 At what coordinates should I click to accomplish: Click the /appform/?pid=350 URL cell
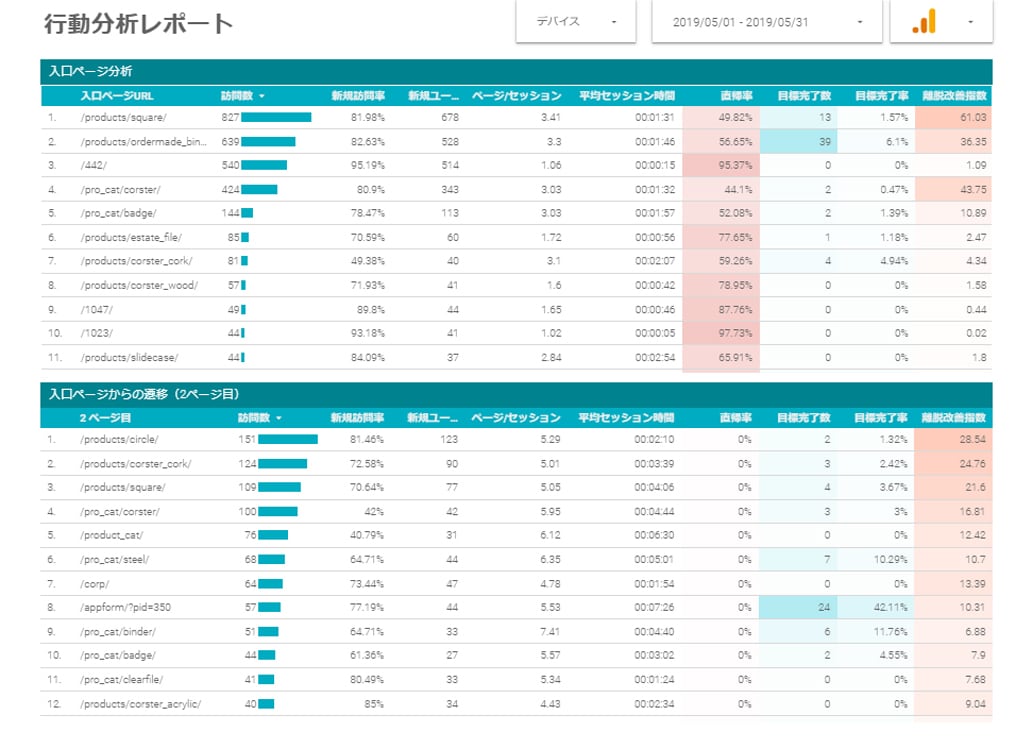point(125,608)
